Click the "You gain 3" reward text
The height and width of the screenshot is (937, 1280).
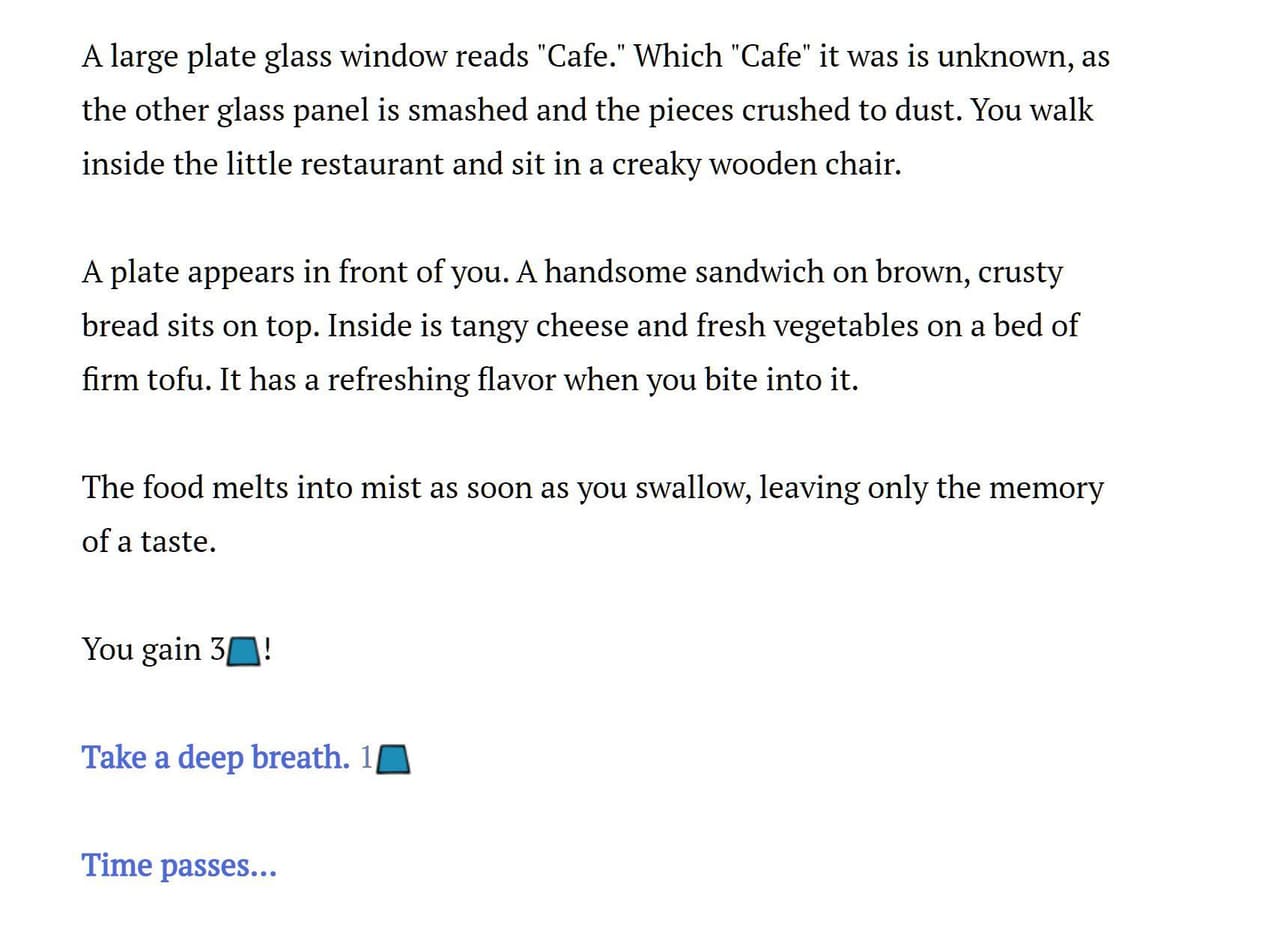point(154,650)
